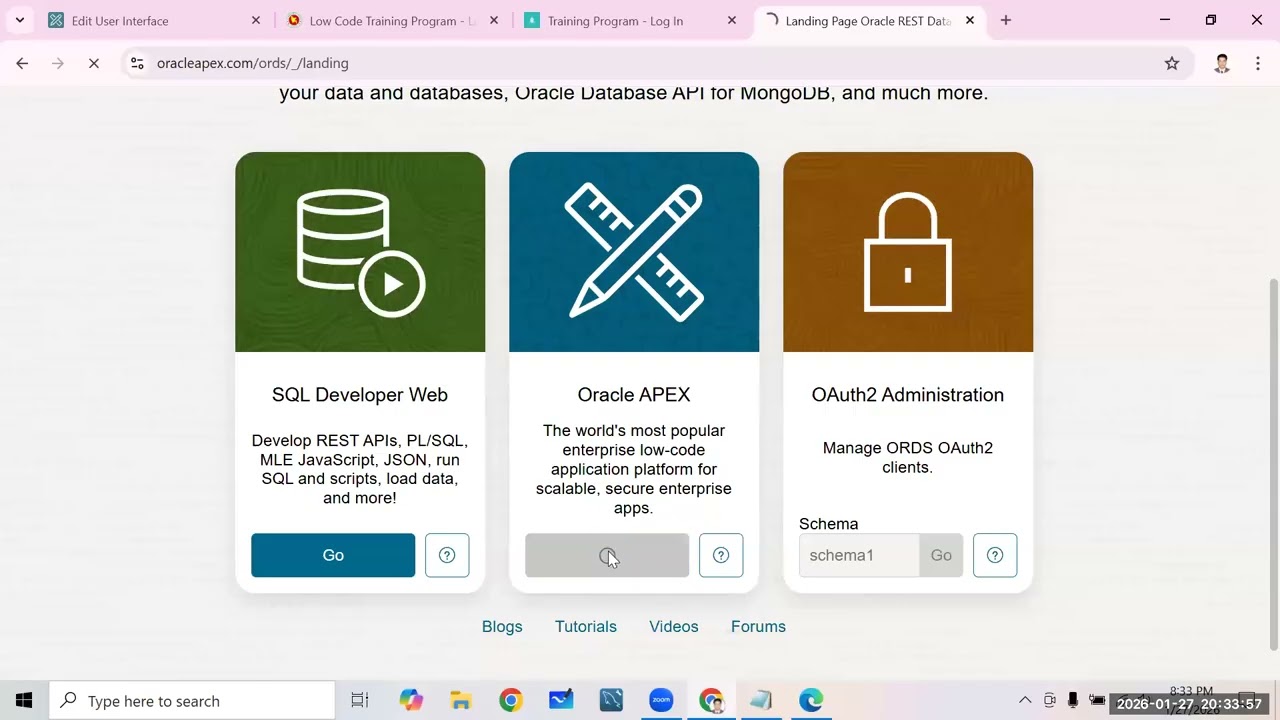Click the OAuth2 schema Go button
1280x720 pixels.
941,555
